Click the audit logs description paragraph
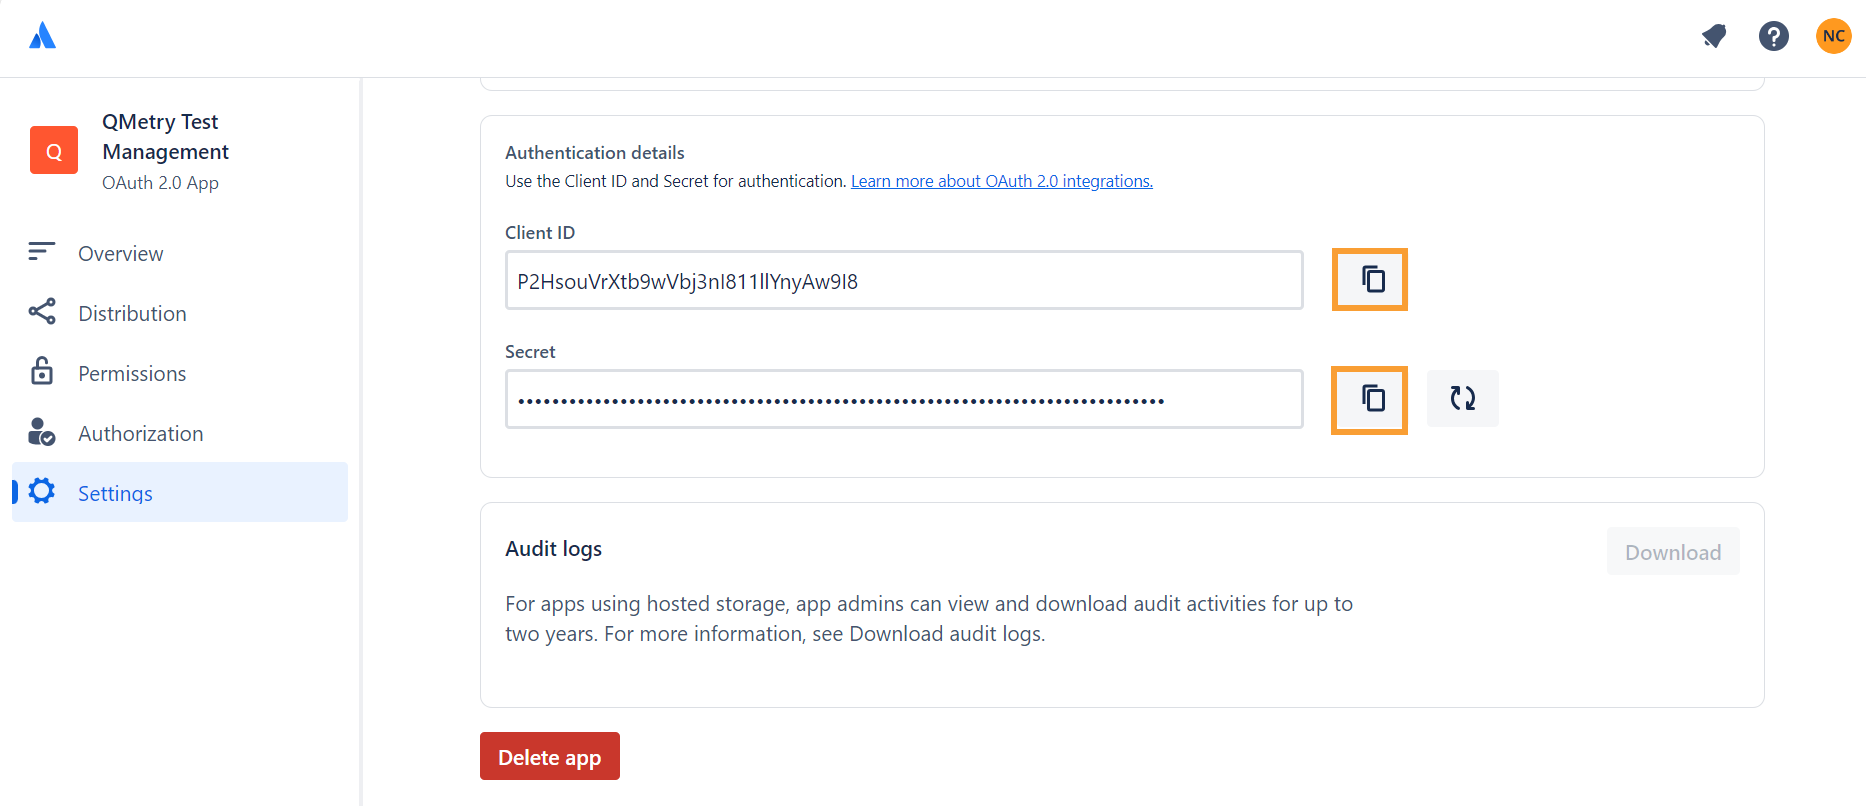The height and width of the screenshot is (806, 1866). coord(929,619)
